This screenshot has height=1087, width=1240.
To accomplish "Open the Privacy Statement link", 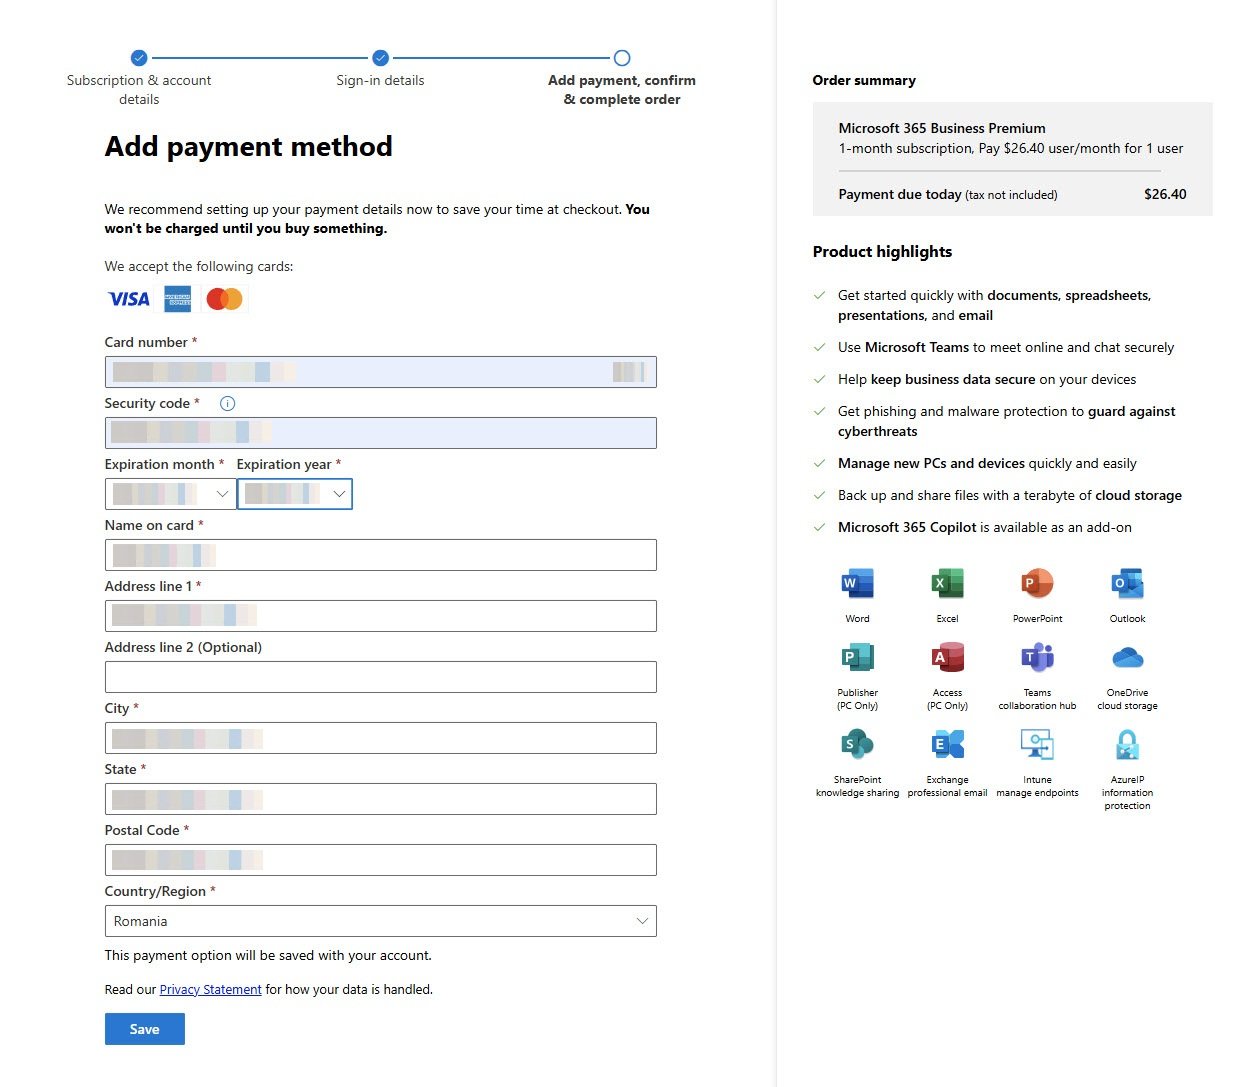I will [210, 990].
